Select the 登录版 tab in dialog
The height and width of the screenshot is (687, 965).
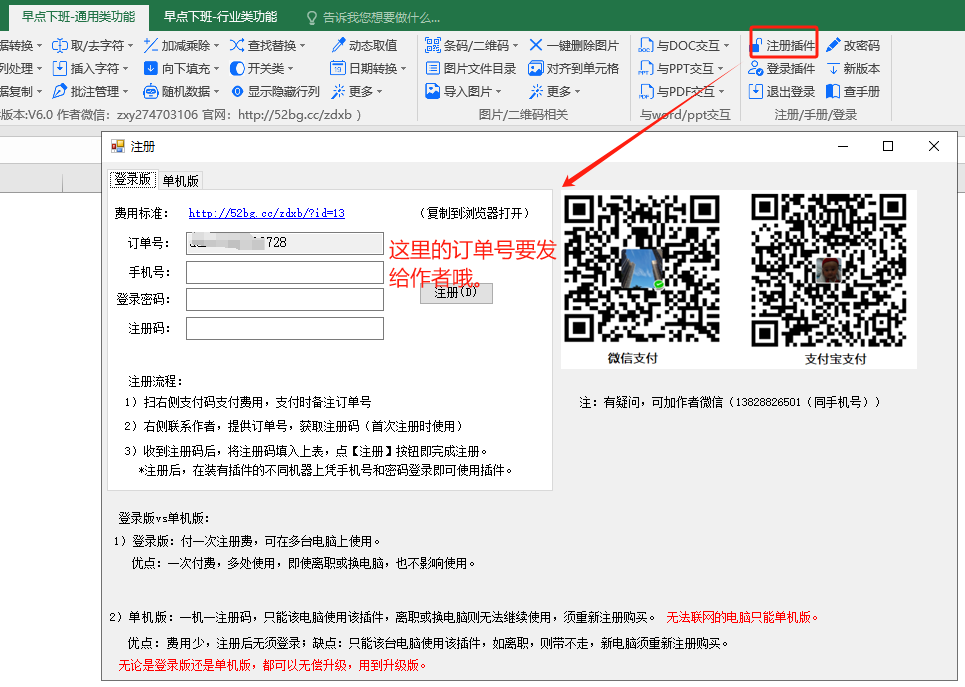coord(133,179)
